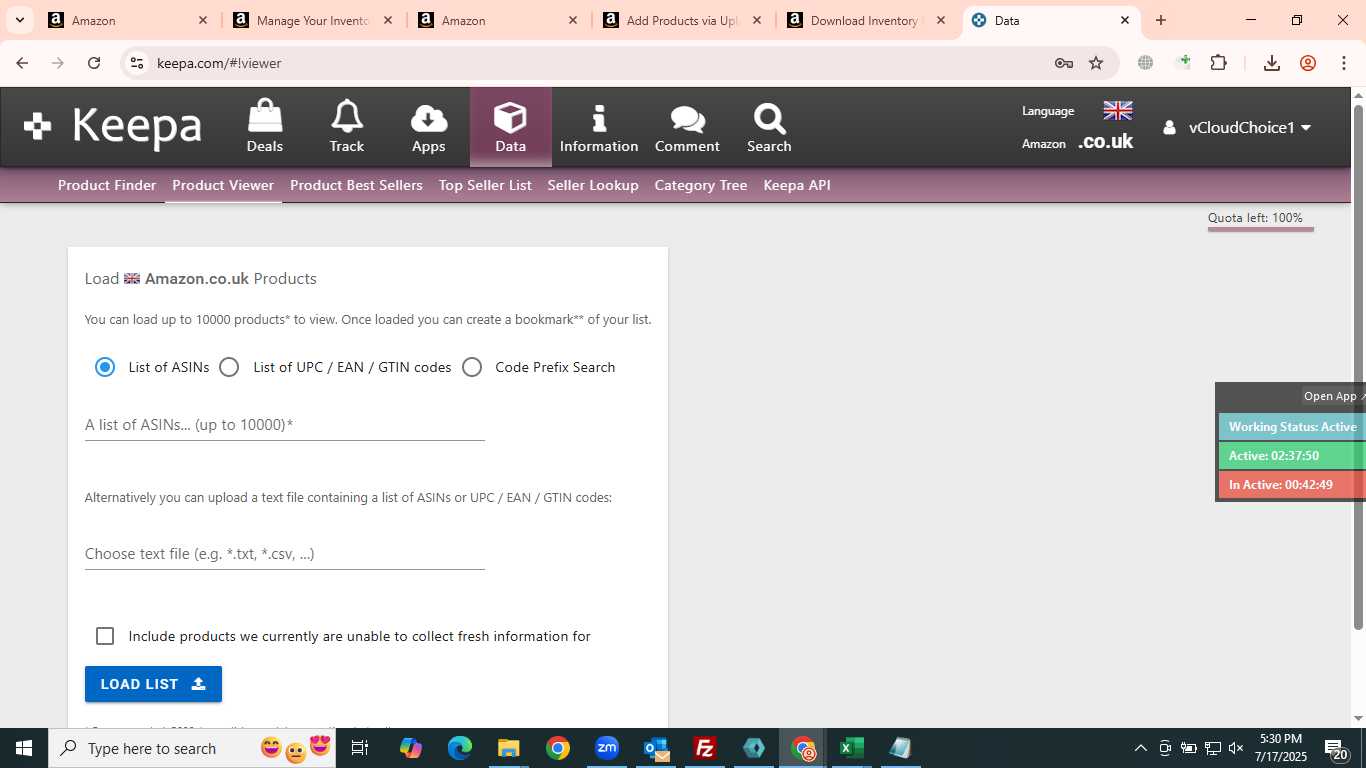Open a new browser tab
Viewport: 1366px width, 768px height.
click(1161, 20)
